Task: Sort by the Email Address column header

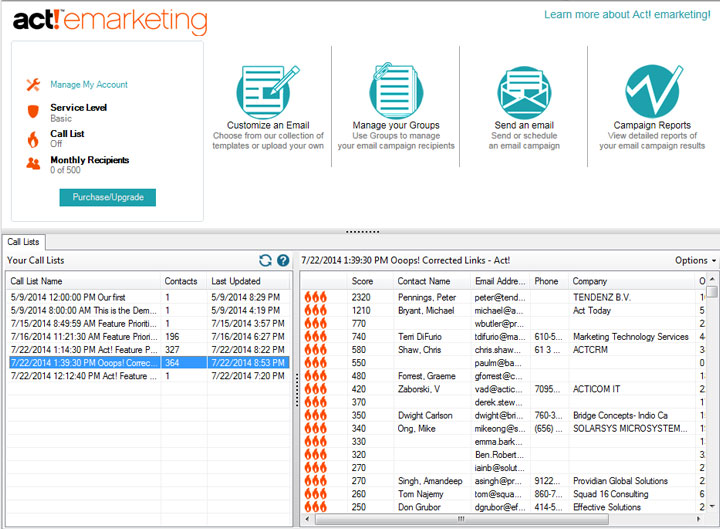Action: pos(501,281)
